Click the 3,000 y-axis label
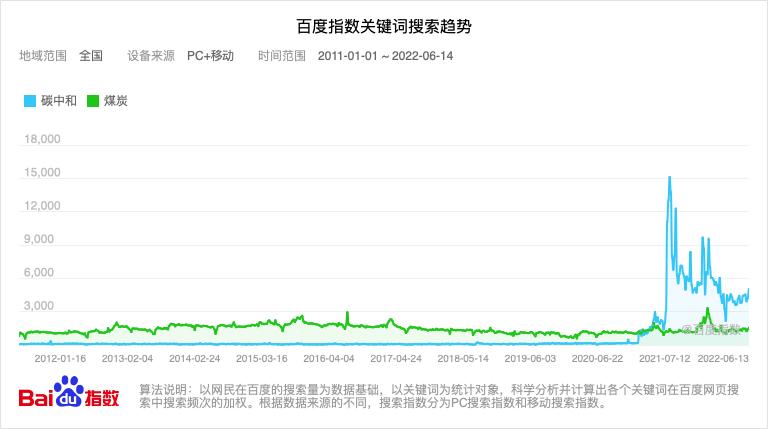 tap(39, 306)
